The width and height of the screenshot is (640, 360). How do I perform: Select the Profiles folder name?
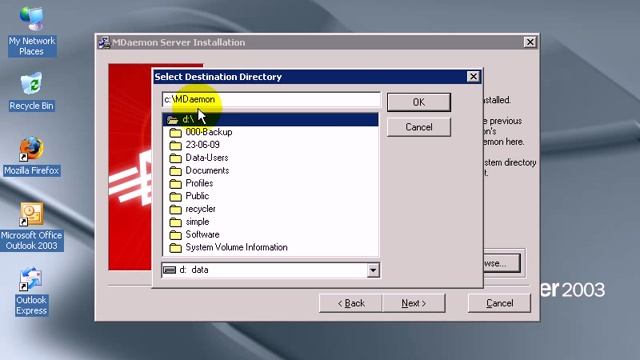coord(199,183)
